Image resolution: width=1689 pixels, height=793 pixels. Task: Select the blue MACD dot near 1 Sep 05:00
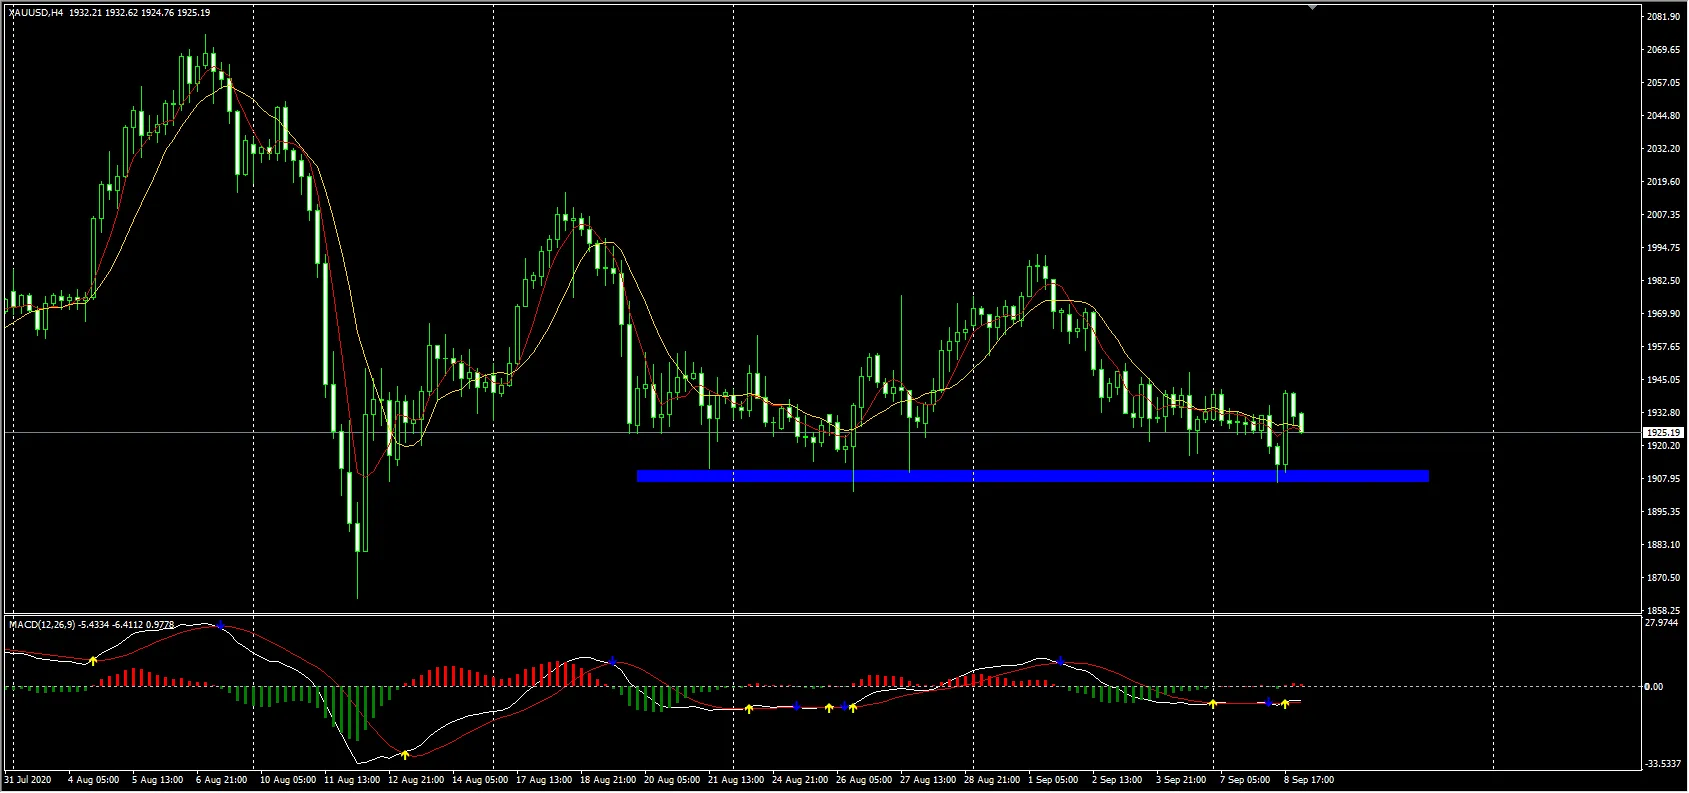point(1060,660)
